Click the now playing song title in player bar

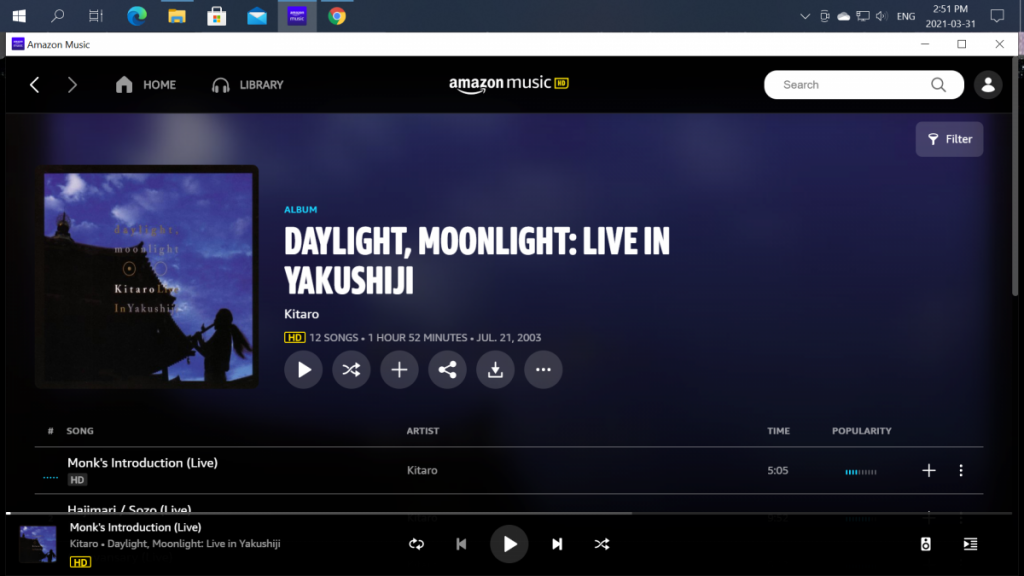pos(135,528)
